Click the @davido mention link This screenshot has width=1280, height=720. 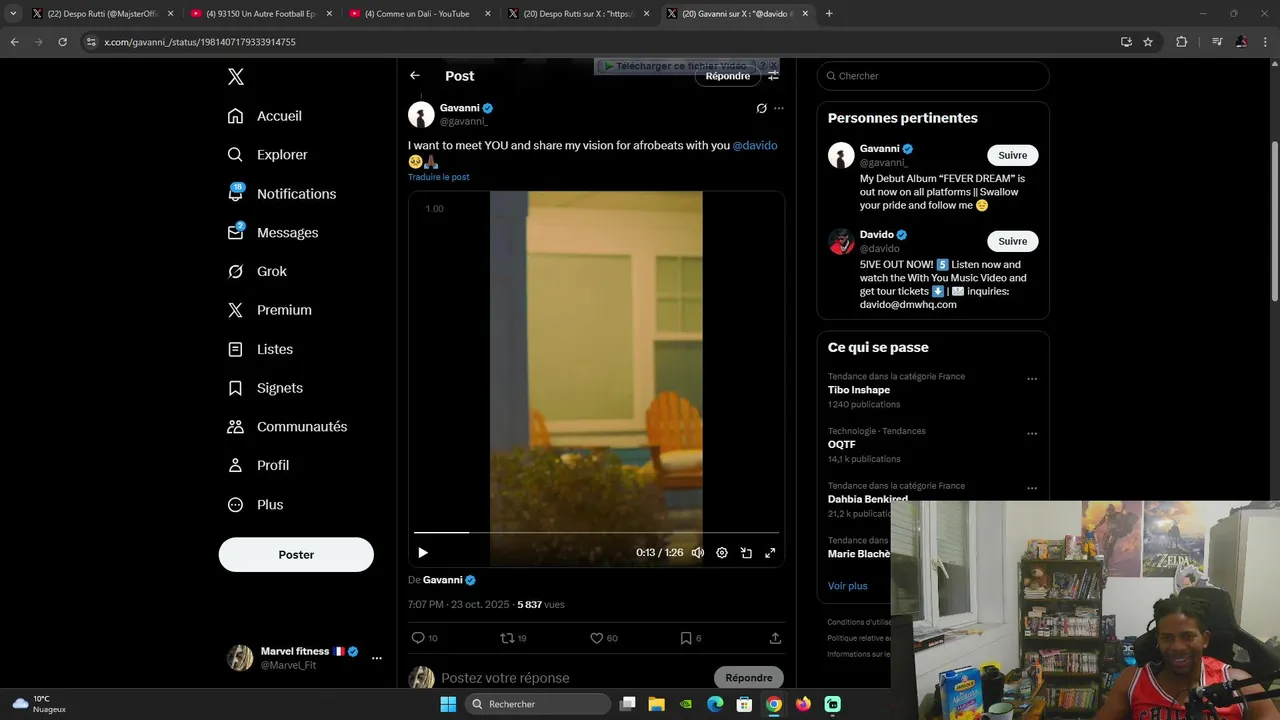click(755, 146)
